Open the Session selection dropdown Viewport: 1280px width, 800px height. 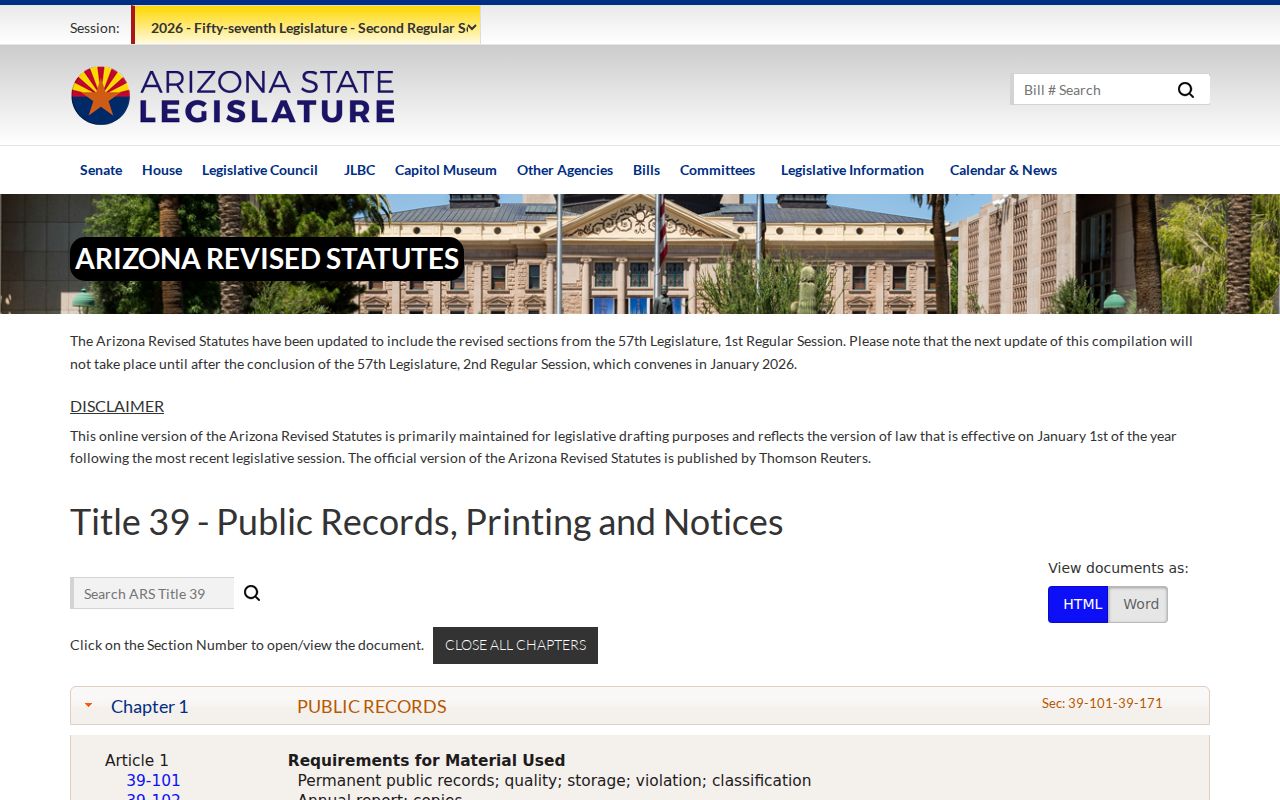pyautogui.click(x=306, y=27)
